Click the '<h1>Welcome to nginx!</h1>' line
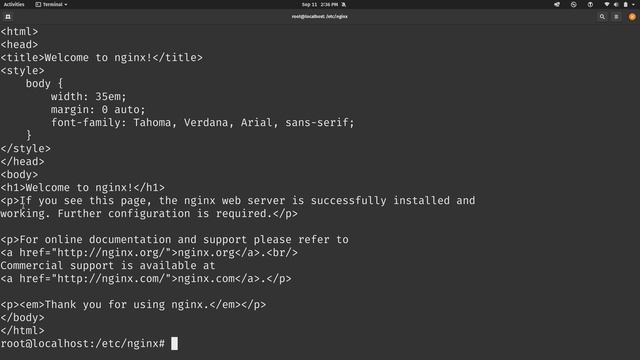 tap(82, 188)
